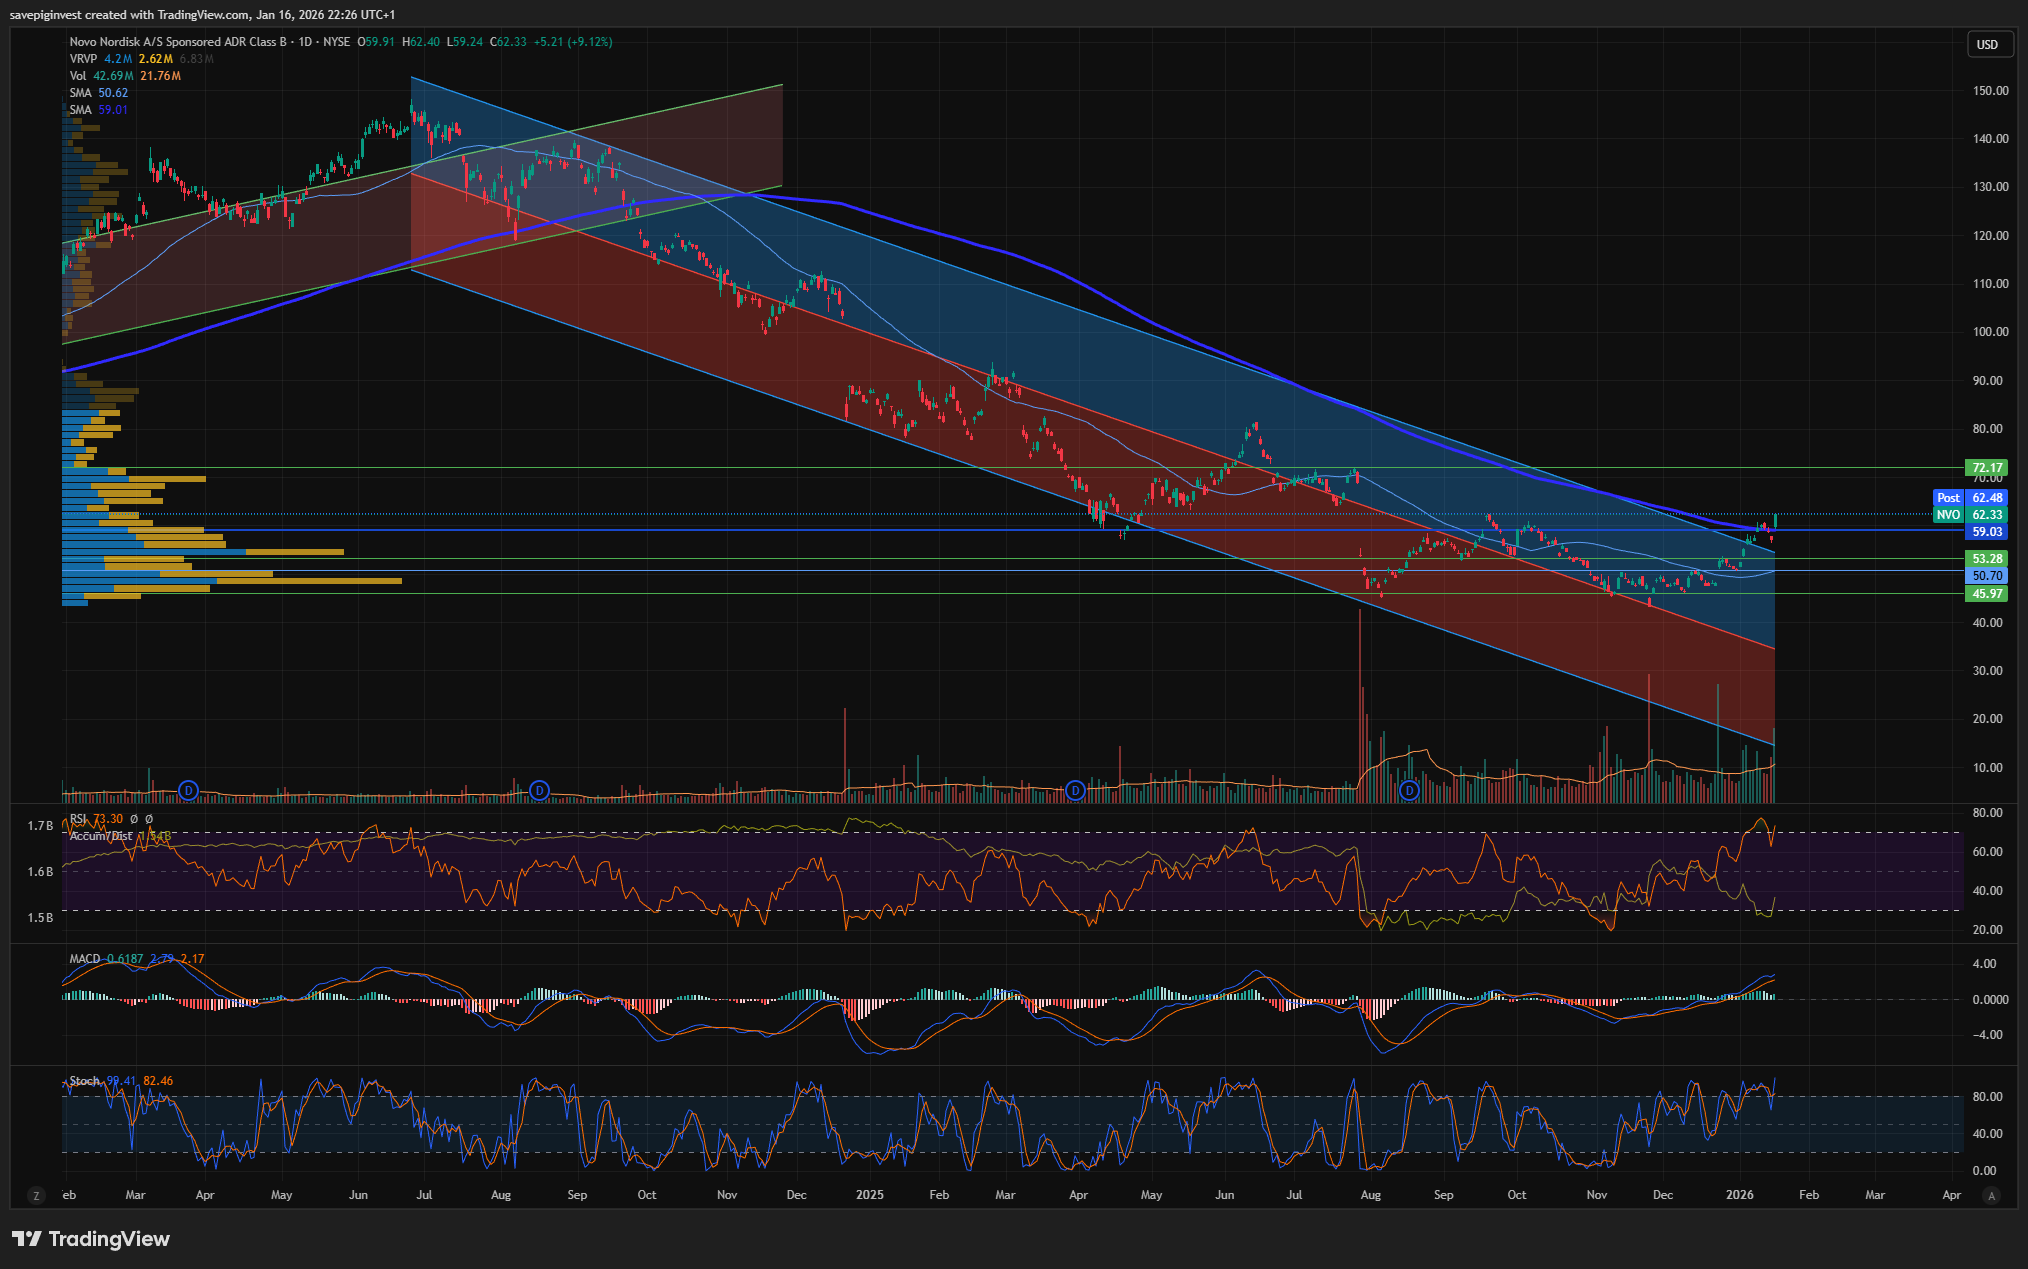Click the Stoch indicator legend
The width and height of the screenshot is (2028, 1269).
pos(84,1081)
